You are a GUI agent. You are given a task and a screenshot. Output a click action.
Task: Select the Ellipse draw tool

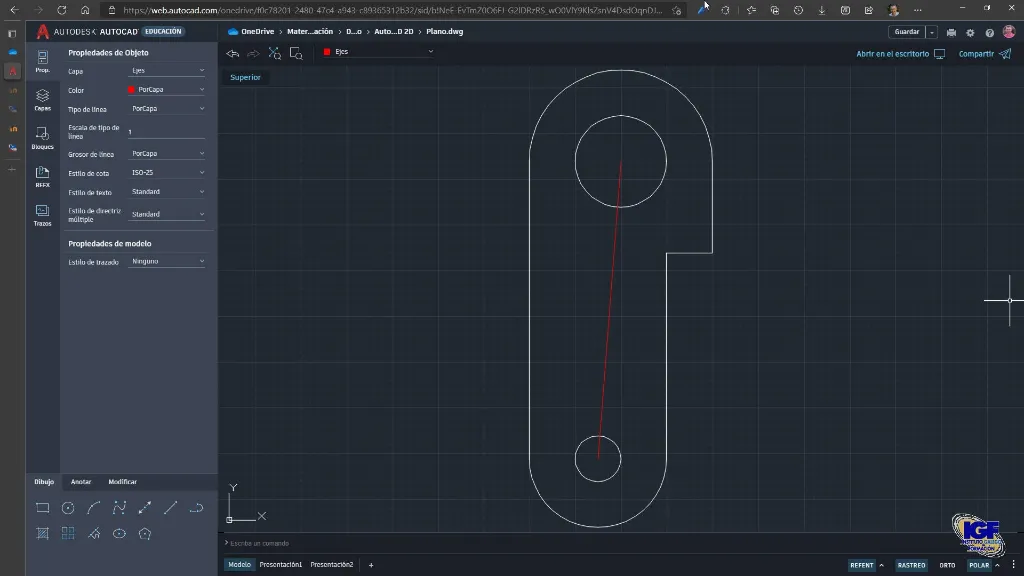[119, 534]
